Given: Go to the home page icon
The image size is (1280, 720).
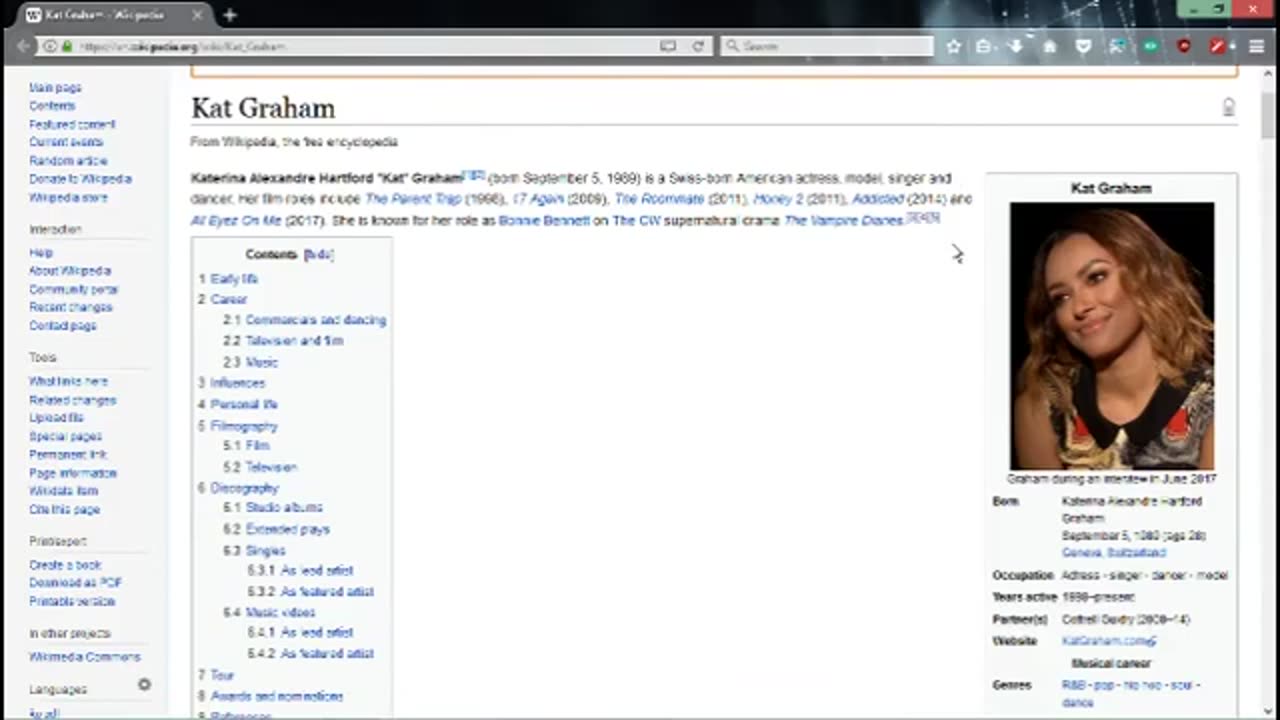Looking at the screenshot, I should [1049, 46].
